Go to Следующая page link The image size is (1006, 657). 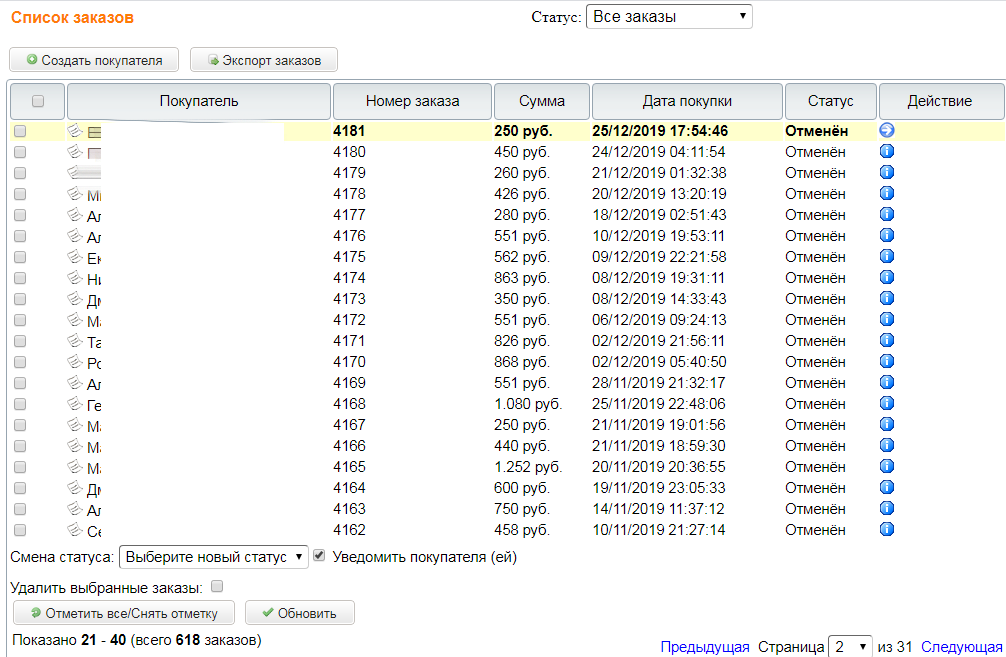pyautogui.click(x=962, y=647)
